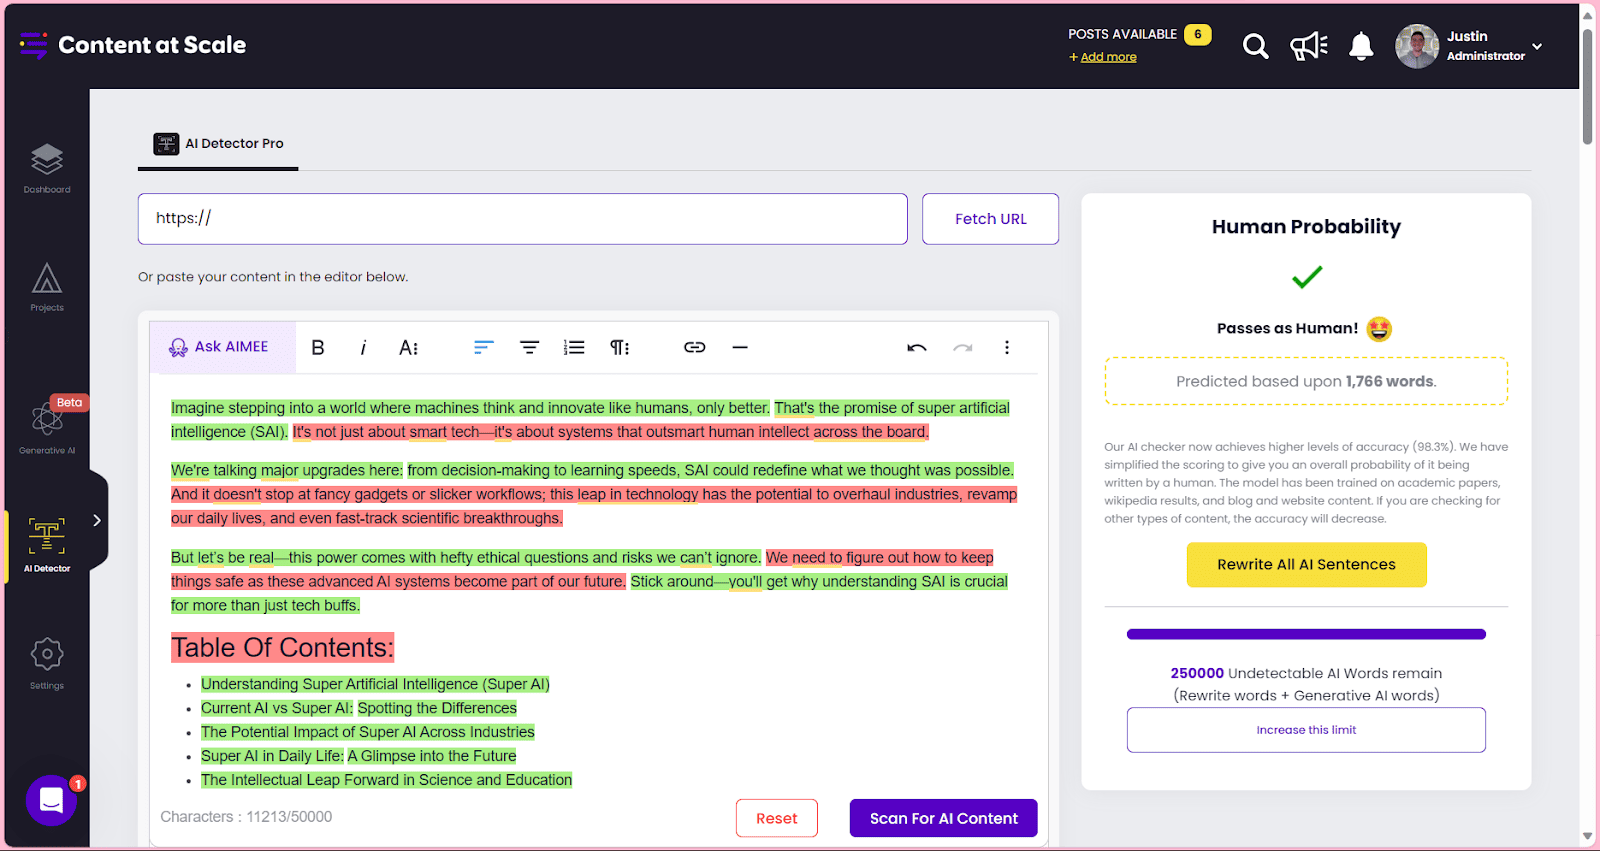The height and width of the screenshot is (851, 1600).
Task: Click the Fetch URL button
Action: [x=990, y=219]
